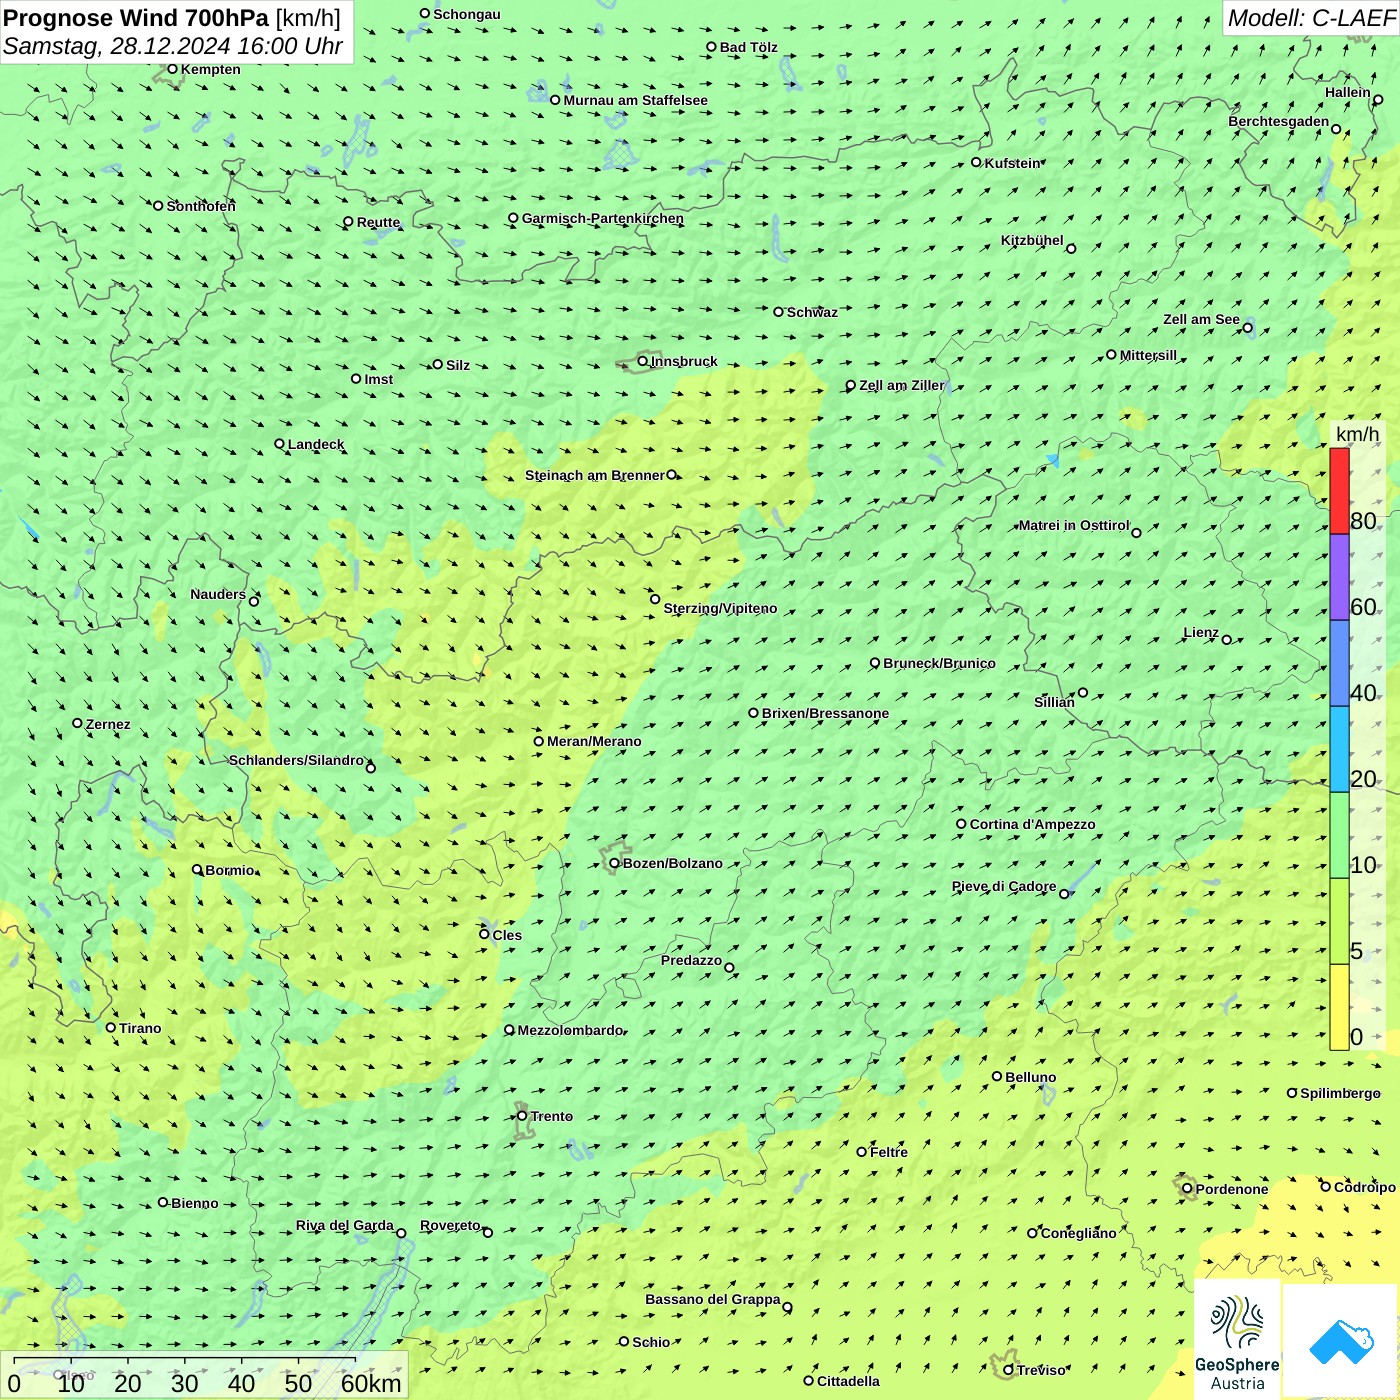Click the 'km/h' legend unit label
This screenshot has width=1400, height=1400.
1357,434
